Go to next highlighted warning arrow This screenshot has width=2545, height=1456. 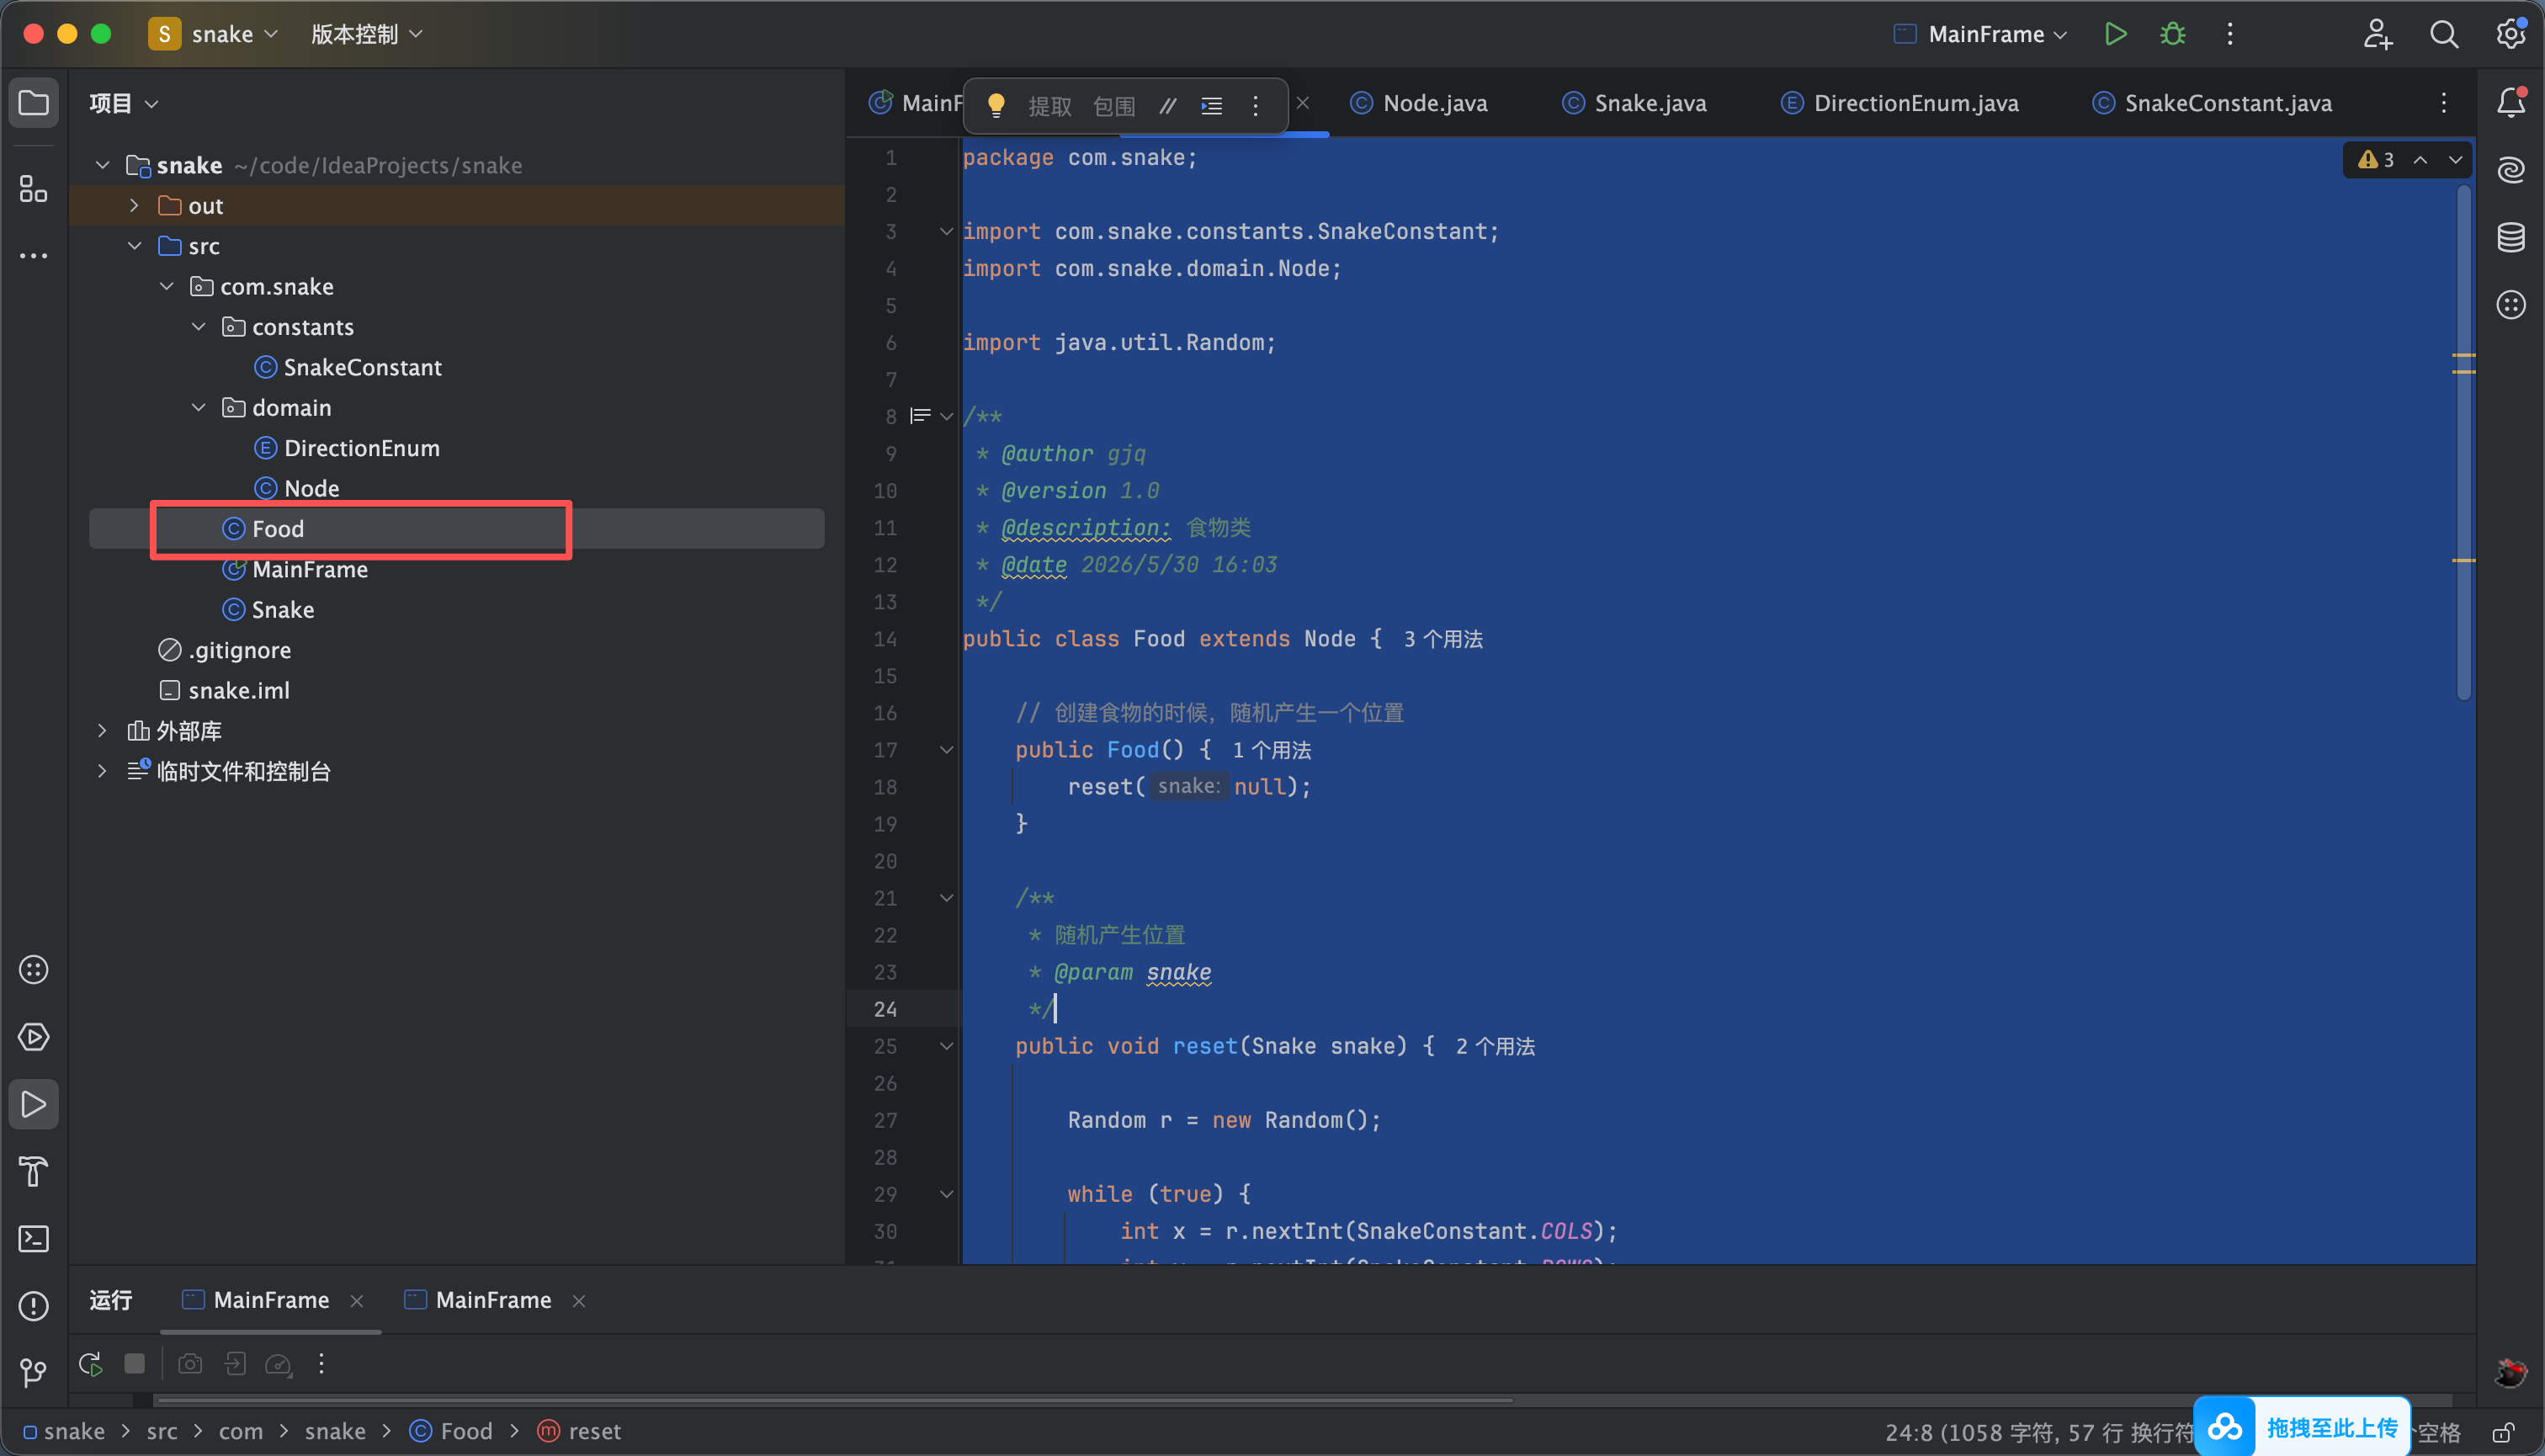point(2455,160)
